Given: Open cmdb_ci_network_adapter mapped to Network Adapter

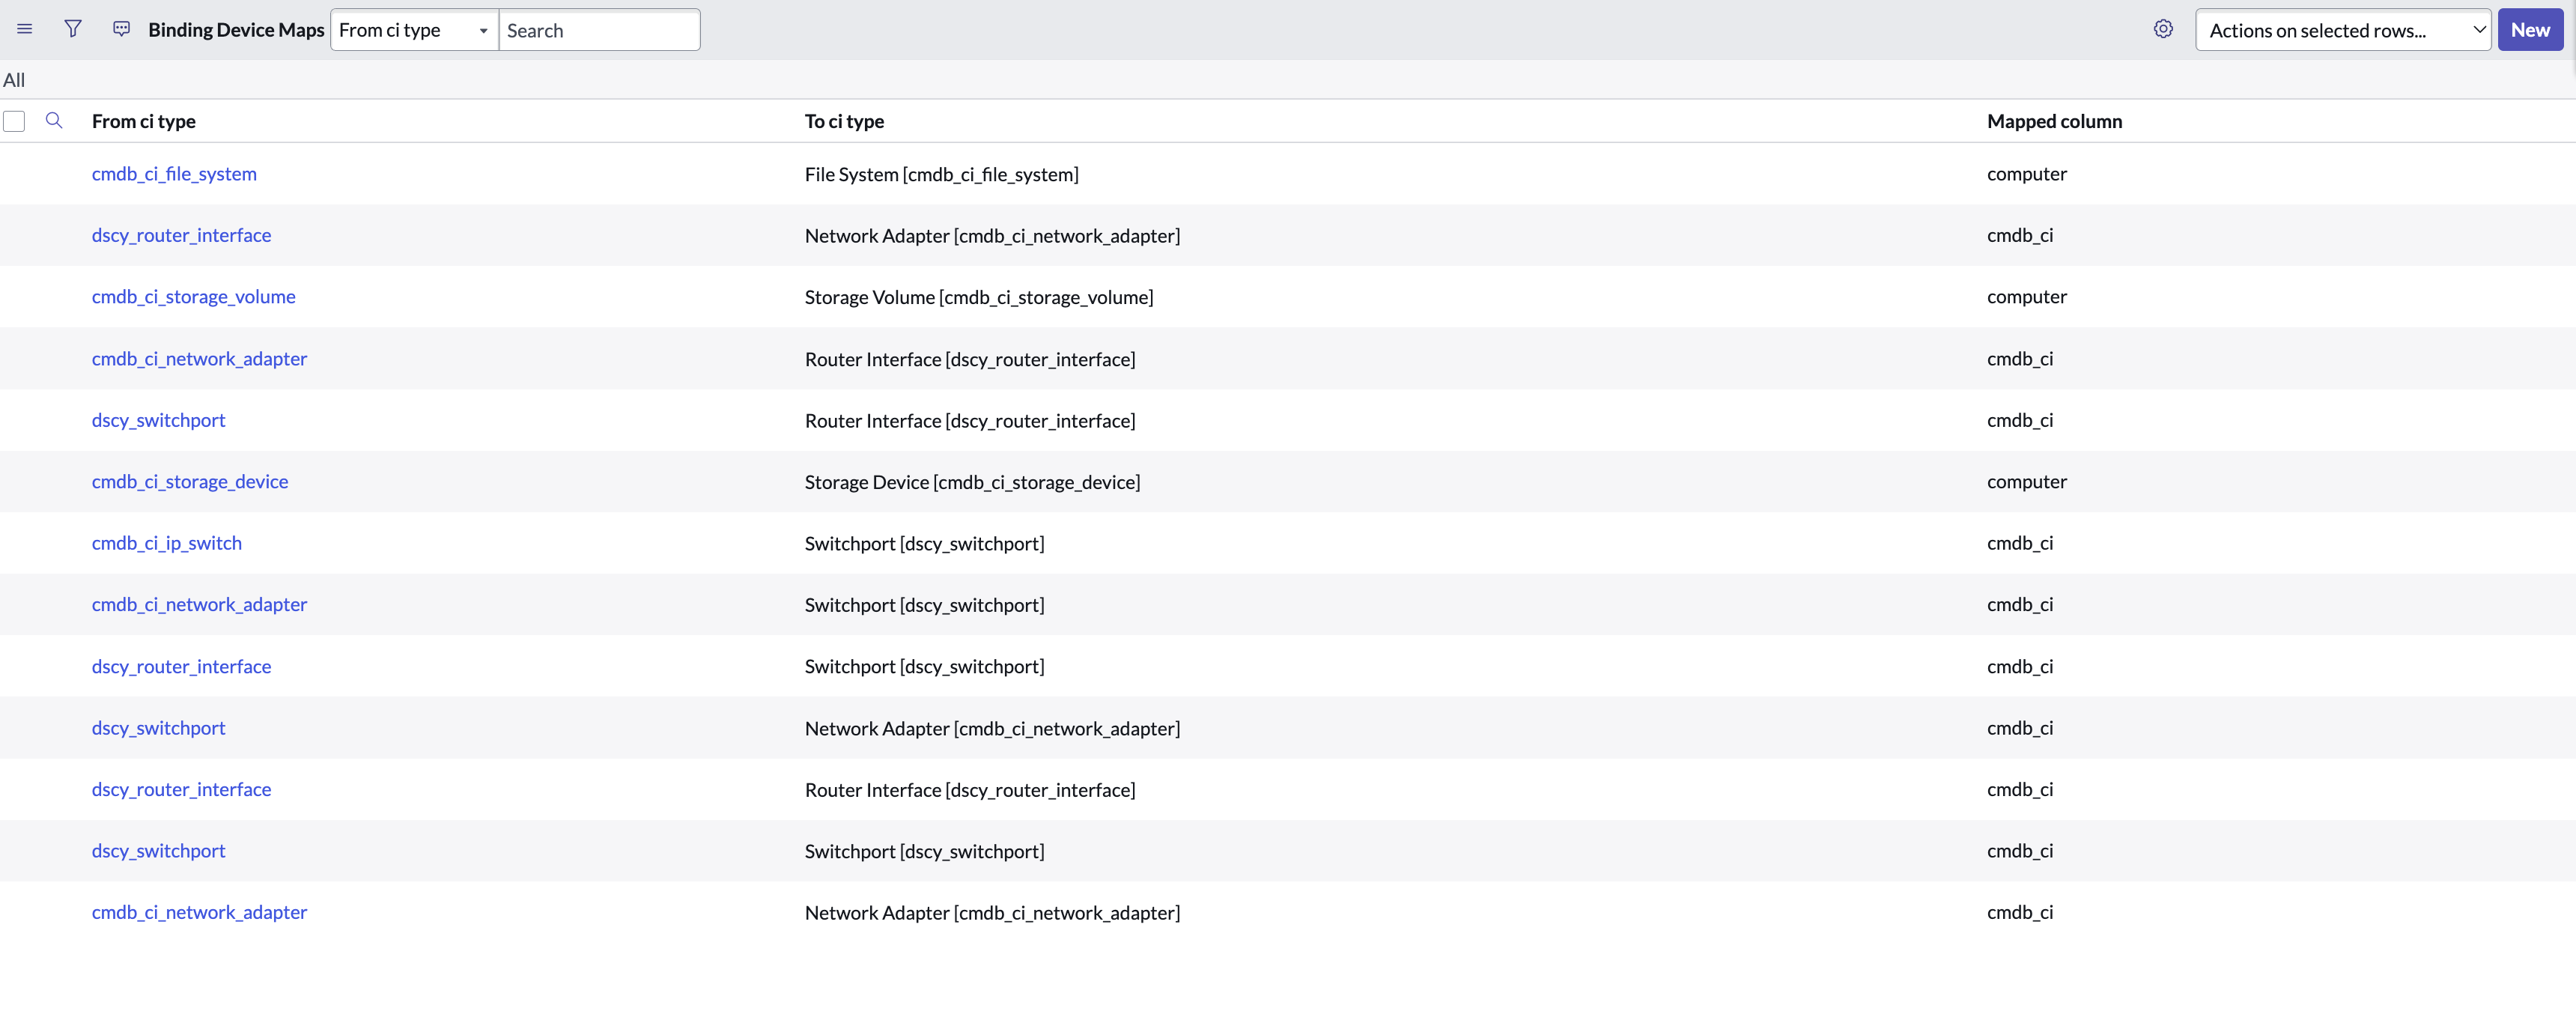Looking at the screenshot, I should 199,913.
